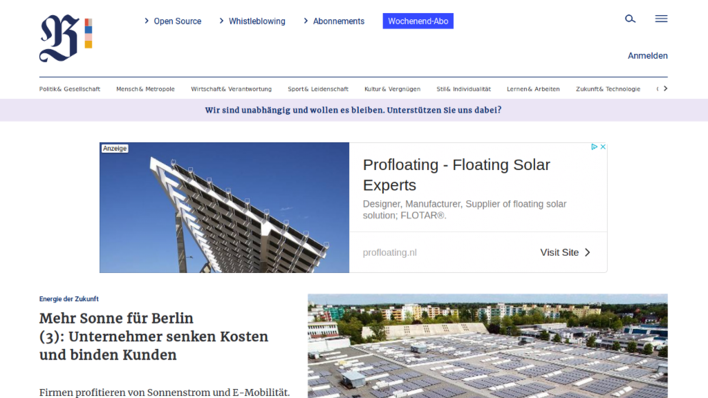Click Visit Site in the ad

tap(565, 253)
